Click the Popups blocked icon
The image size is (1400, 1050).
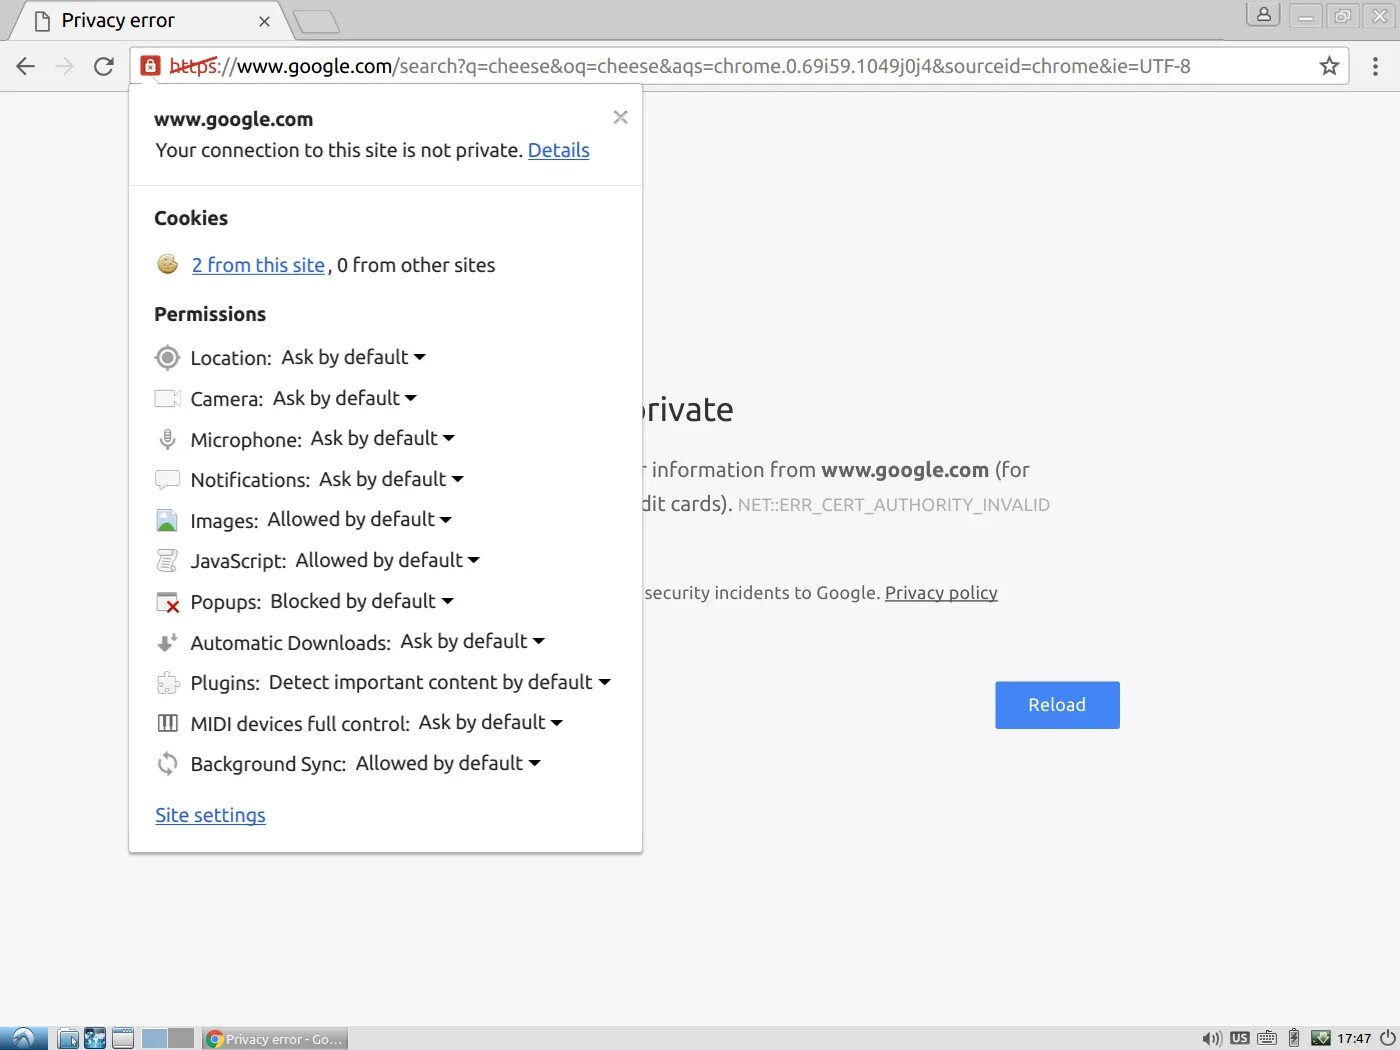[167, 602]
